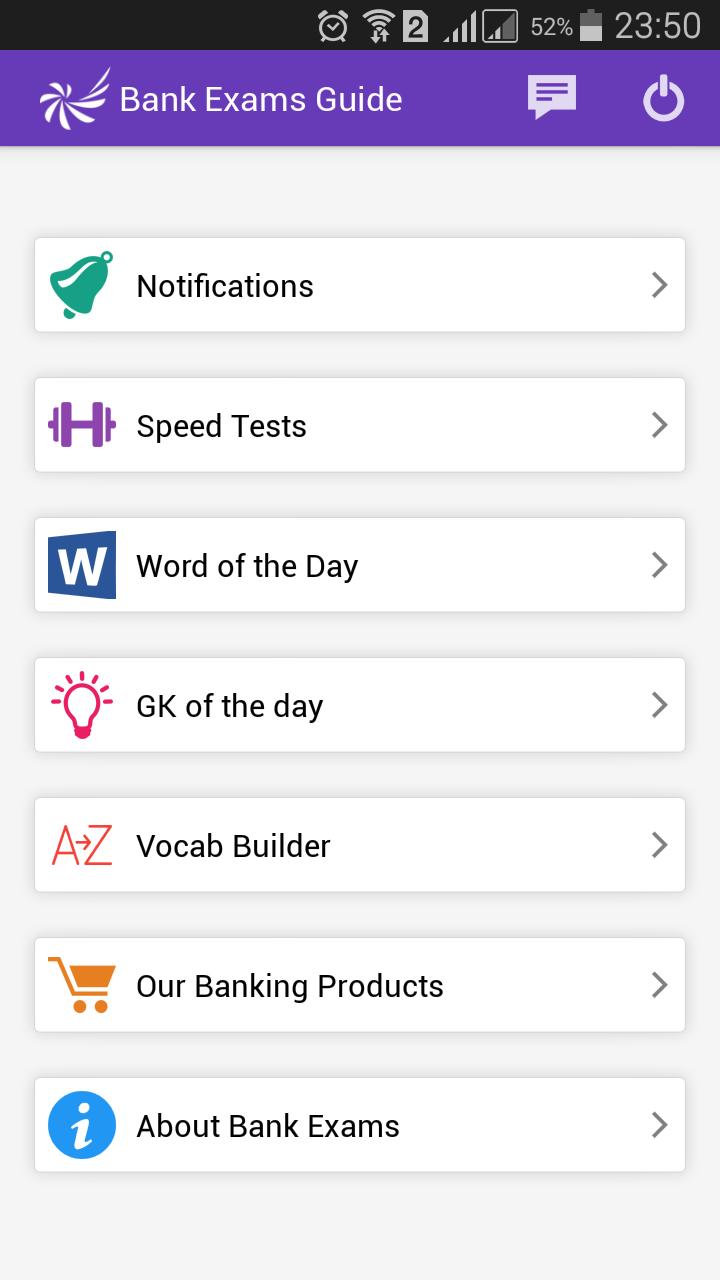
Task: Tap the Bank Exams Guide logo
Action: point(74,98)
